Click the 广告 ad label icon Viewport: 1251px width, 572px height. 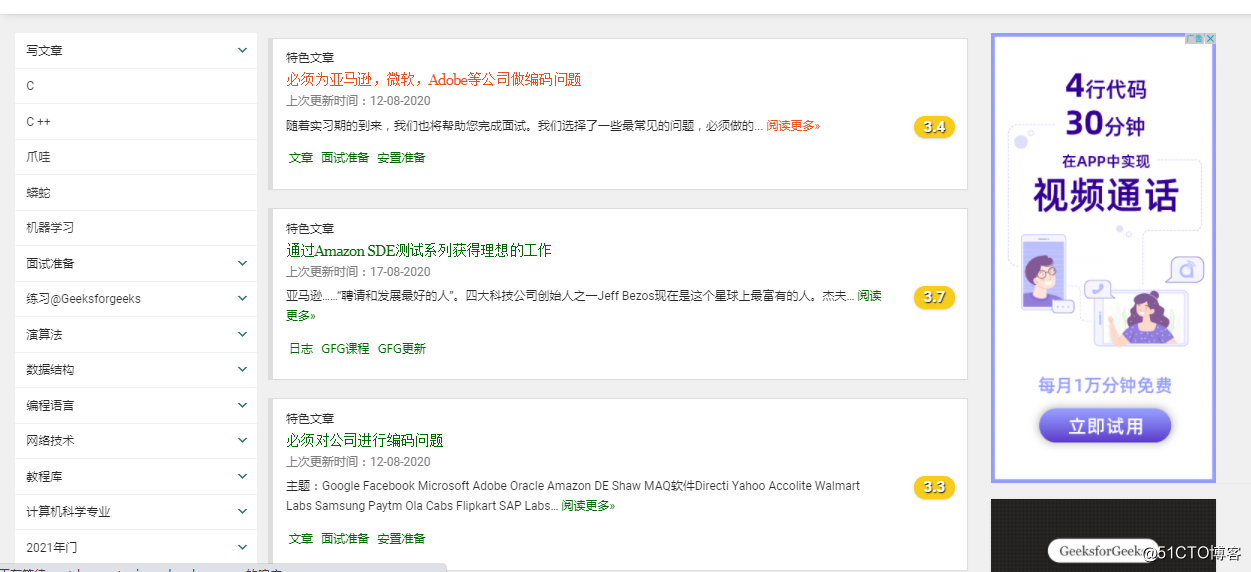(x=1195, y=39)
